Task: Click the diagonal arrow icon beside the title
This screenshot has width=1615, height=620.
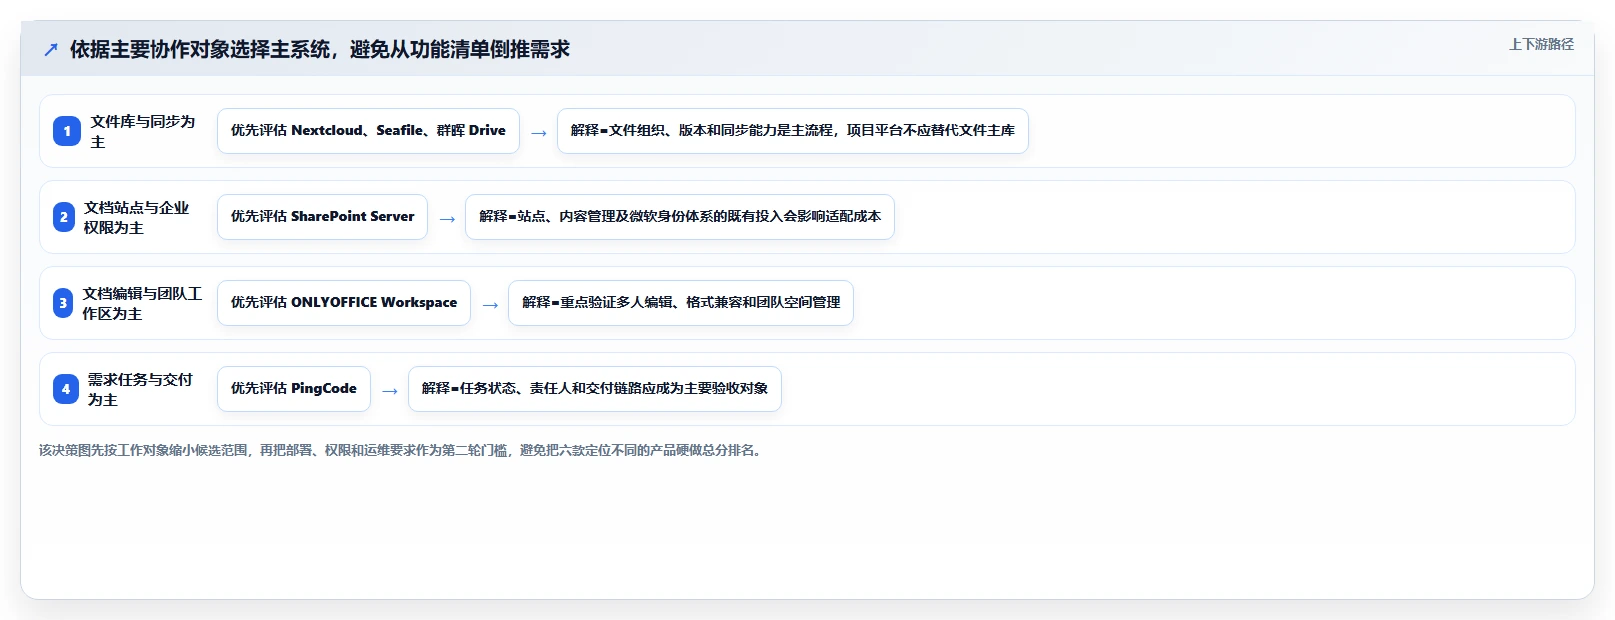Action: 51,50
